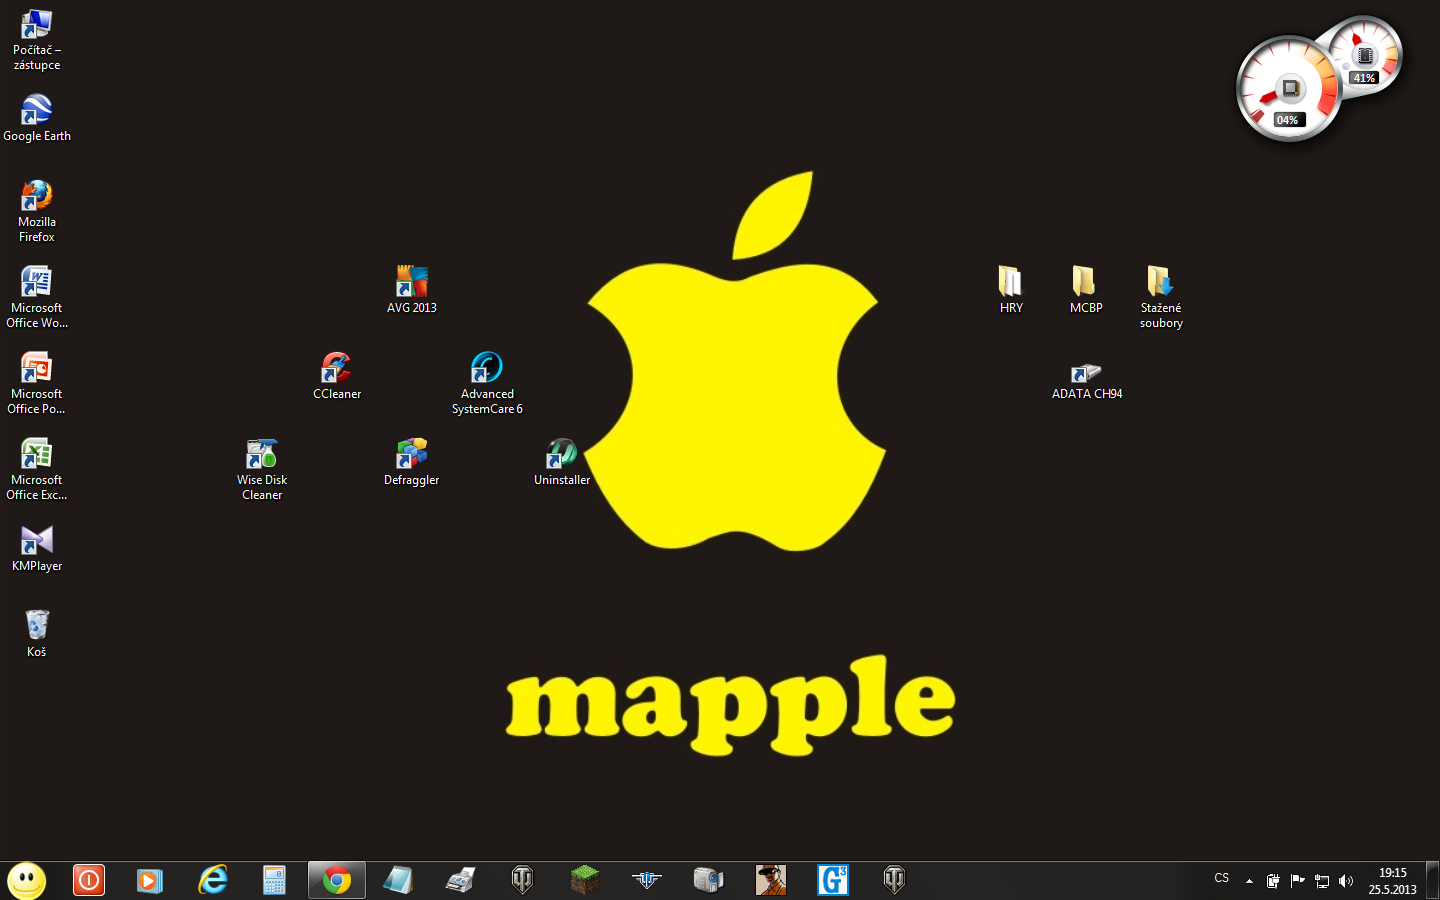Select the CCleaner desktop shortcut
This screenshot has height=900, width=1440.
point(337,376)
